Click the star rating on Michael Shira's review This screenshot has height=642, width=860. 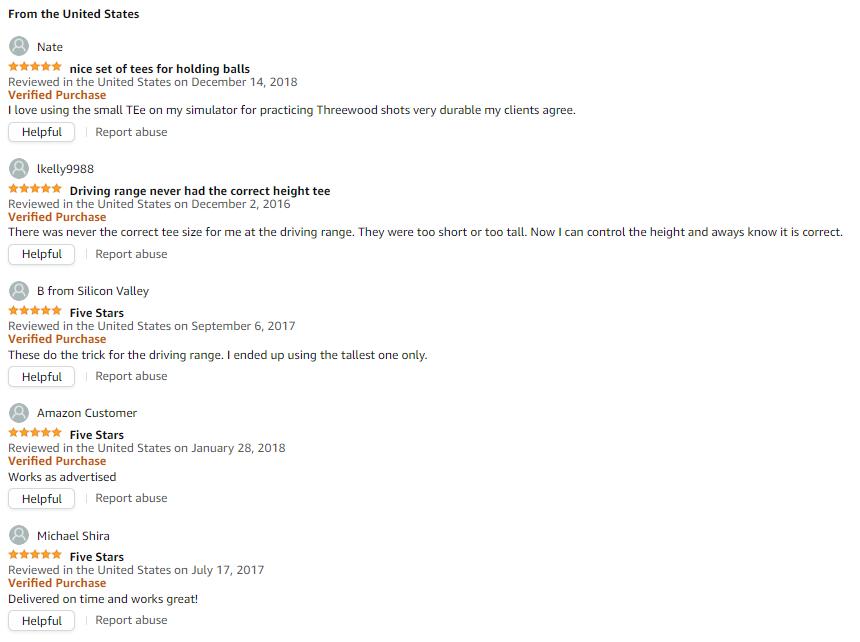tap(35, 555)
